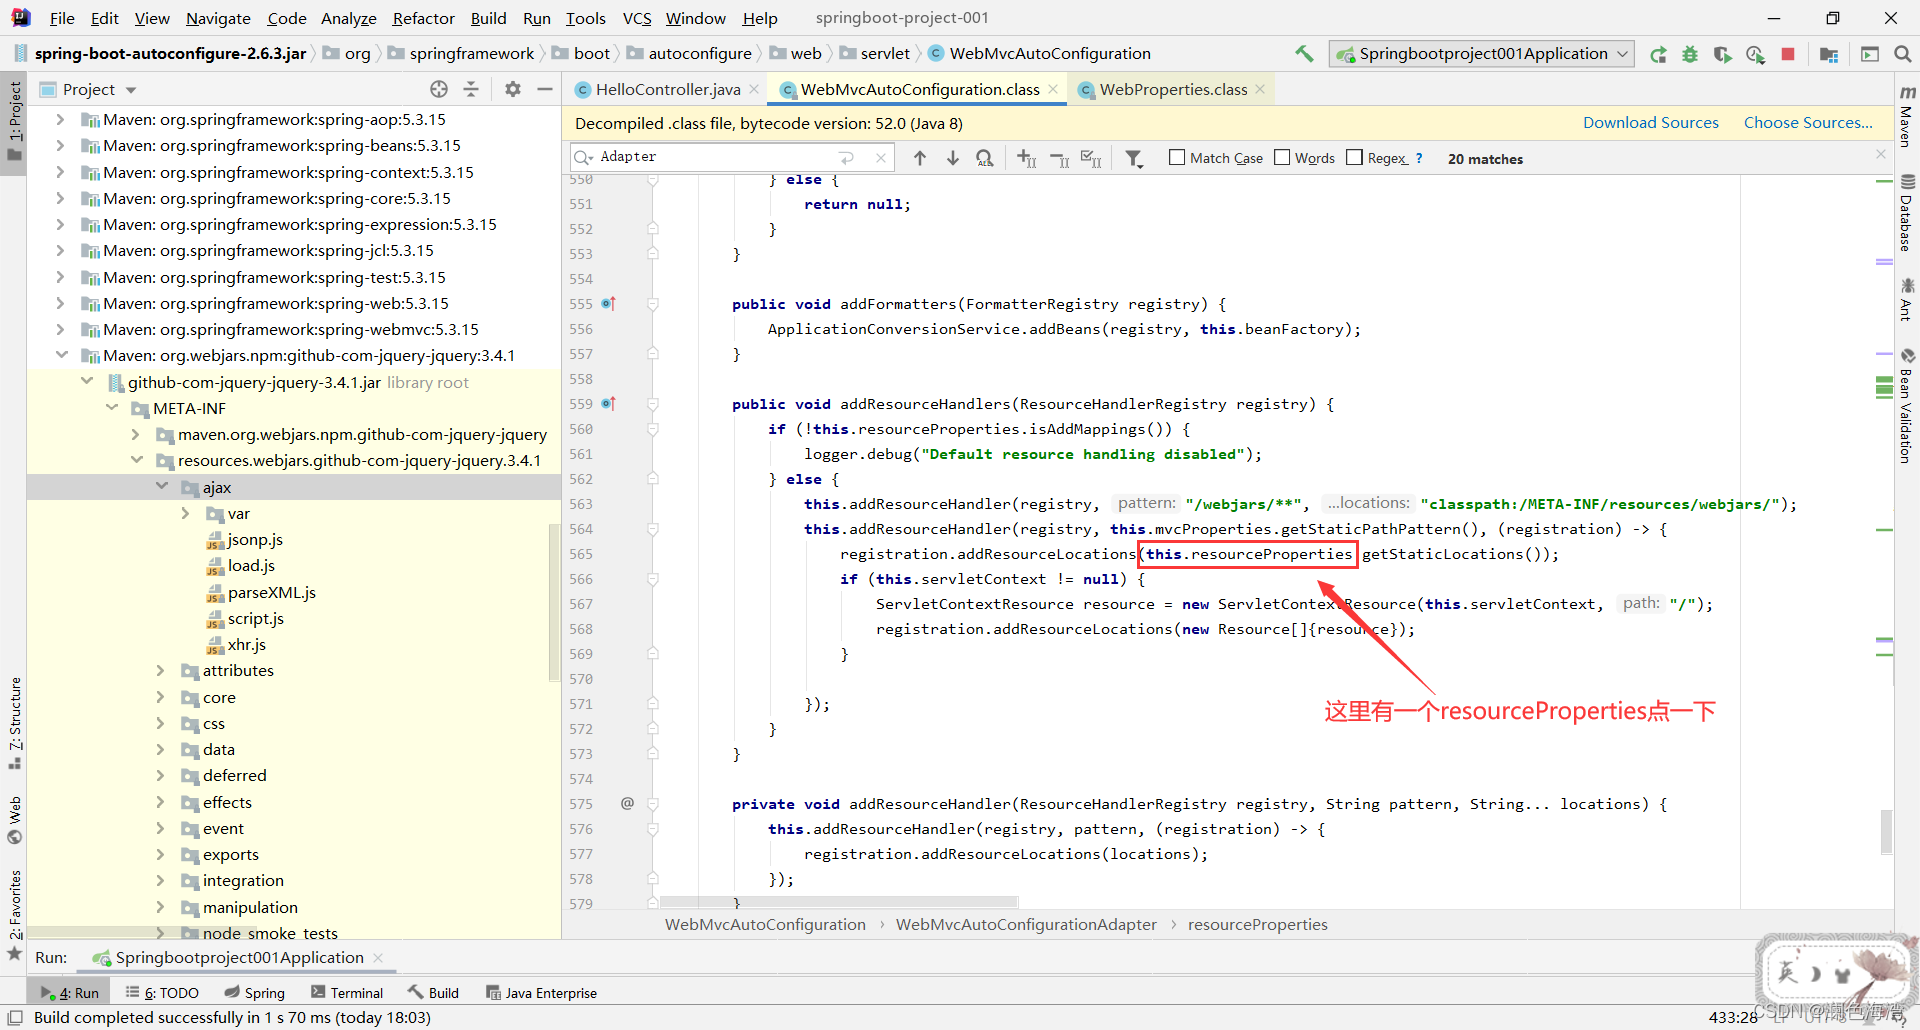
Task: Toggle the Favorites side panel
Action: [14, 915]
